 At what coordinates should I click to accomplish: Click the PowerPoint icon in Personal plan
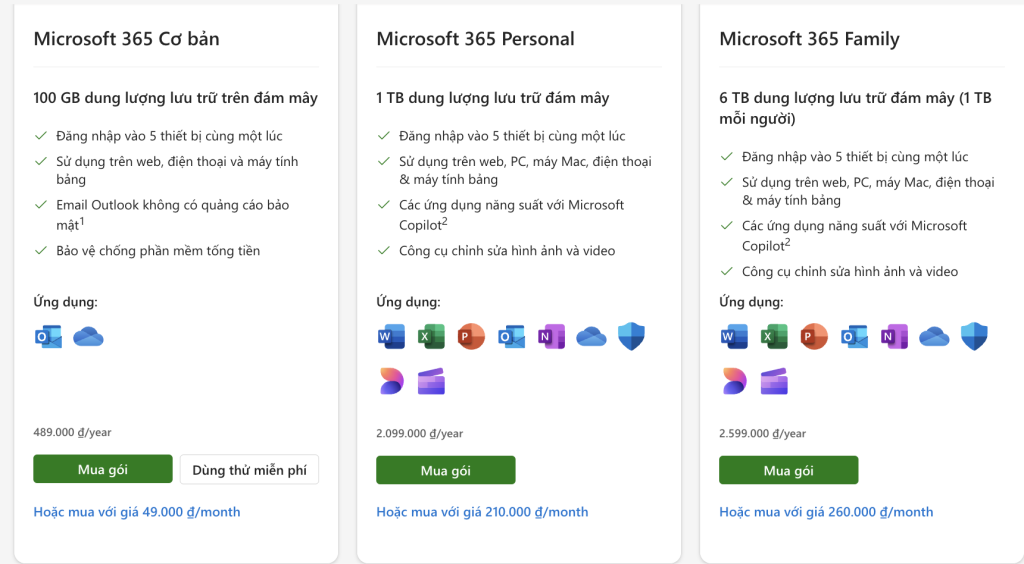pos(471,337)
